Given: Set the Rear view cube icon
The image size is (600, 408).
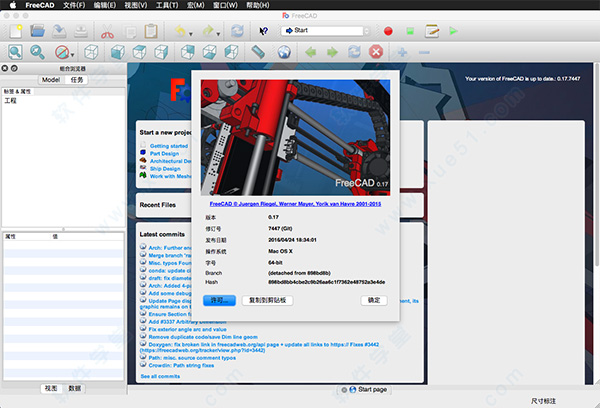Looking at the screenshot, I should (x=188, y=52).
